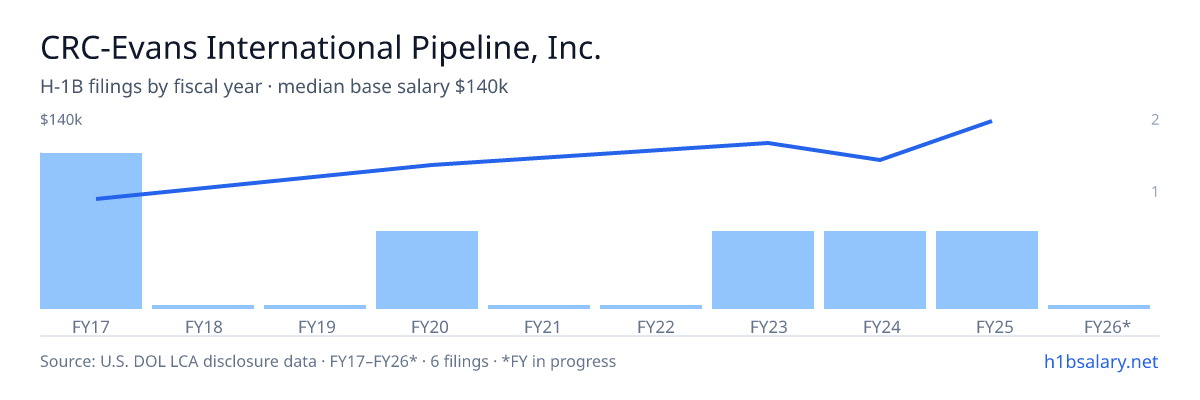
Task: Click the small FY26* bar
Action: [1099, 307]
